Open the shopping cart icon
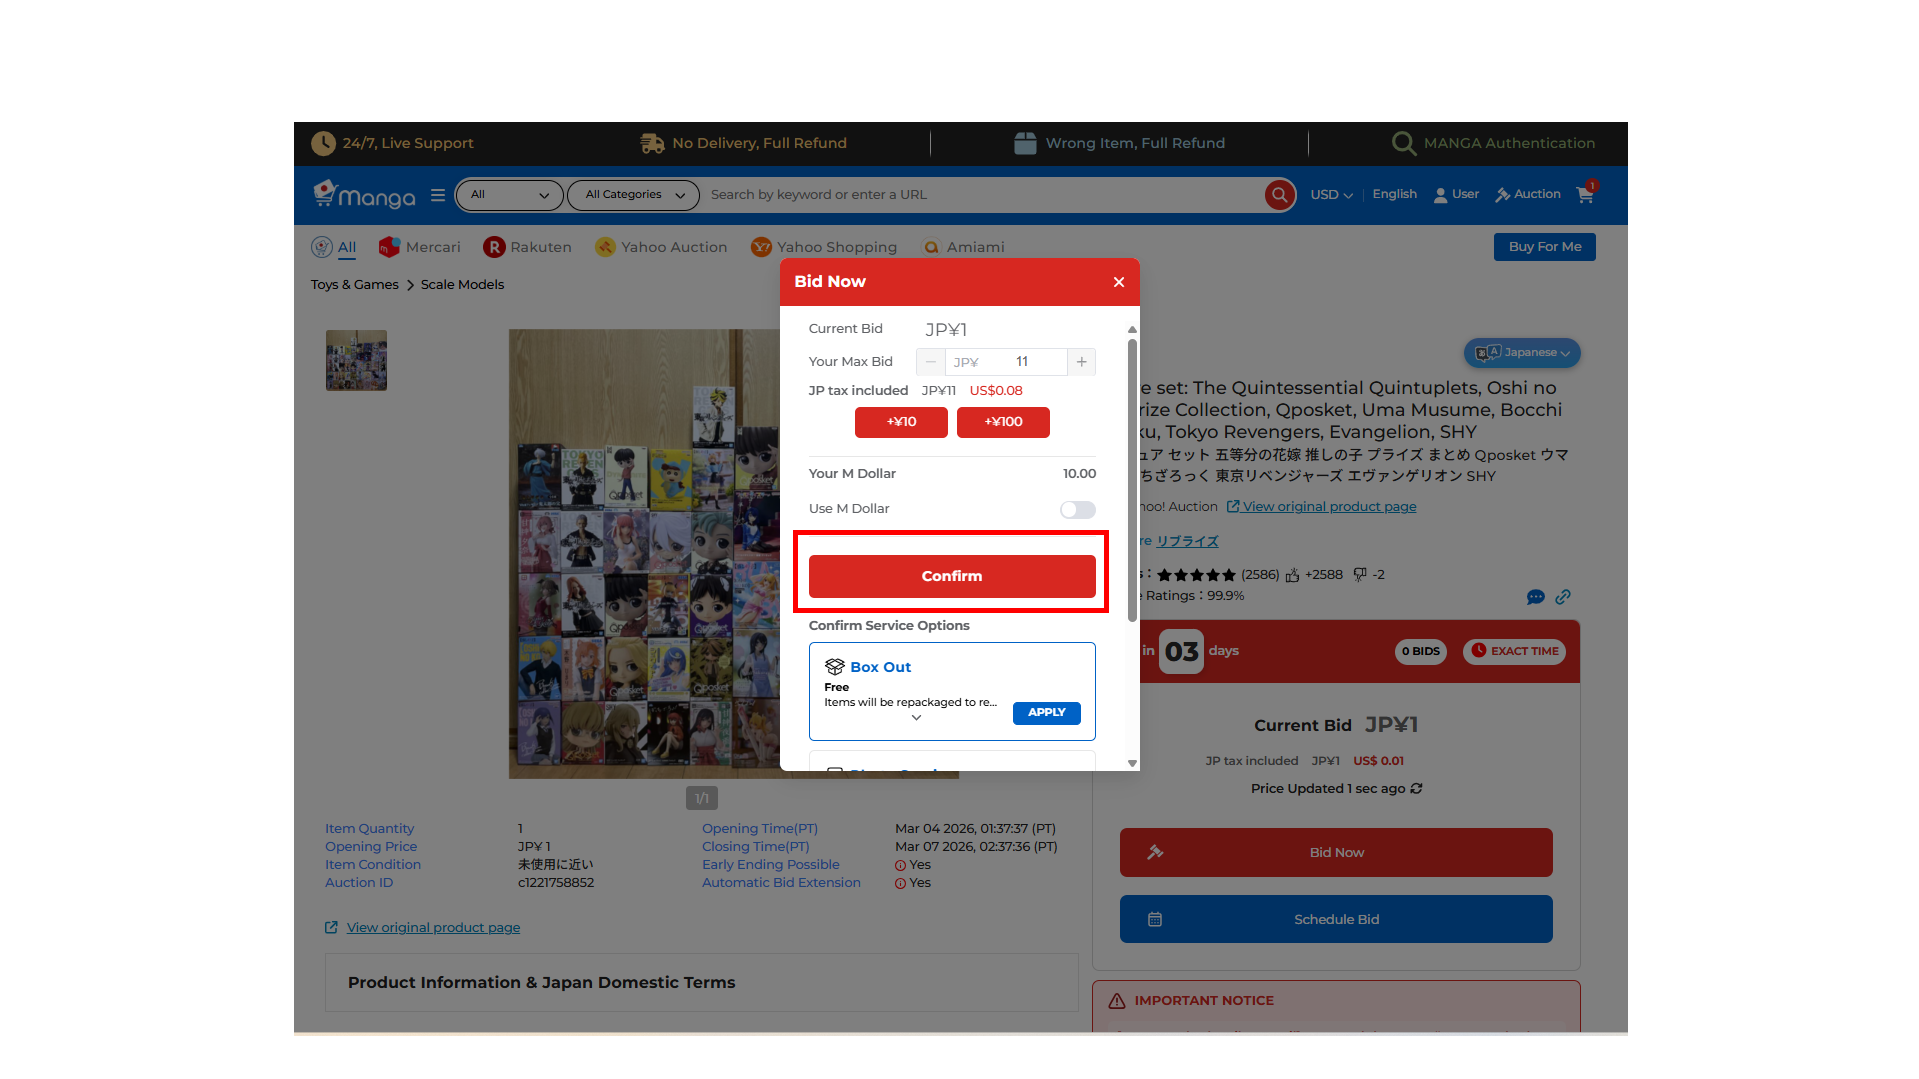Viewport: 1919px width, 1079px height. click(1585, 195)
